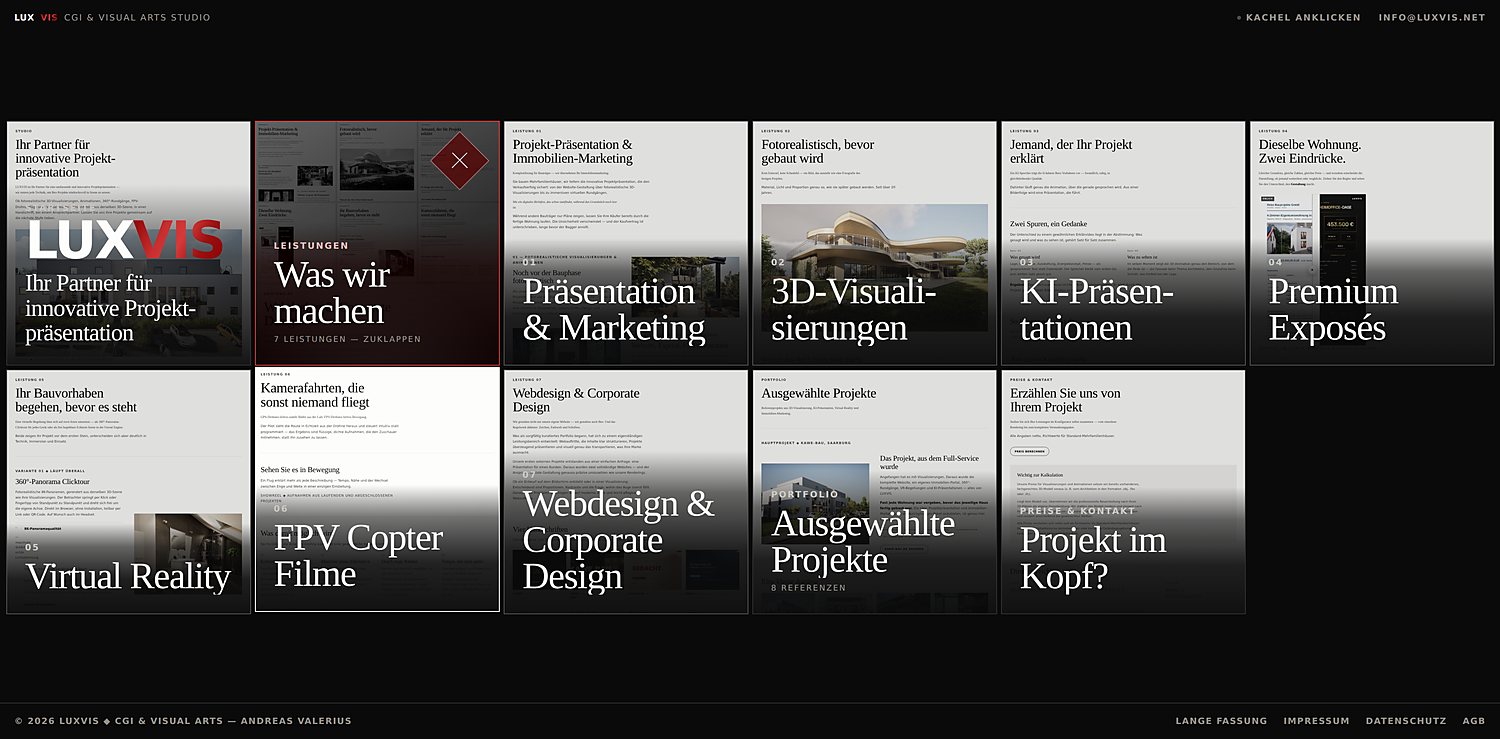Click the diamond X icon on Leistungen tile
The width and height of the screenshot is (1500, 739).
click(x=459, y=160)
